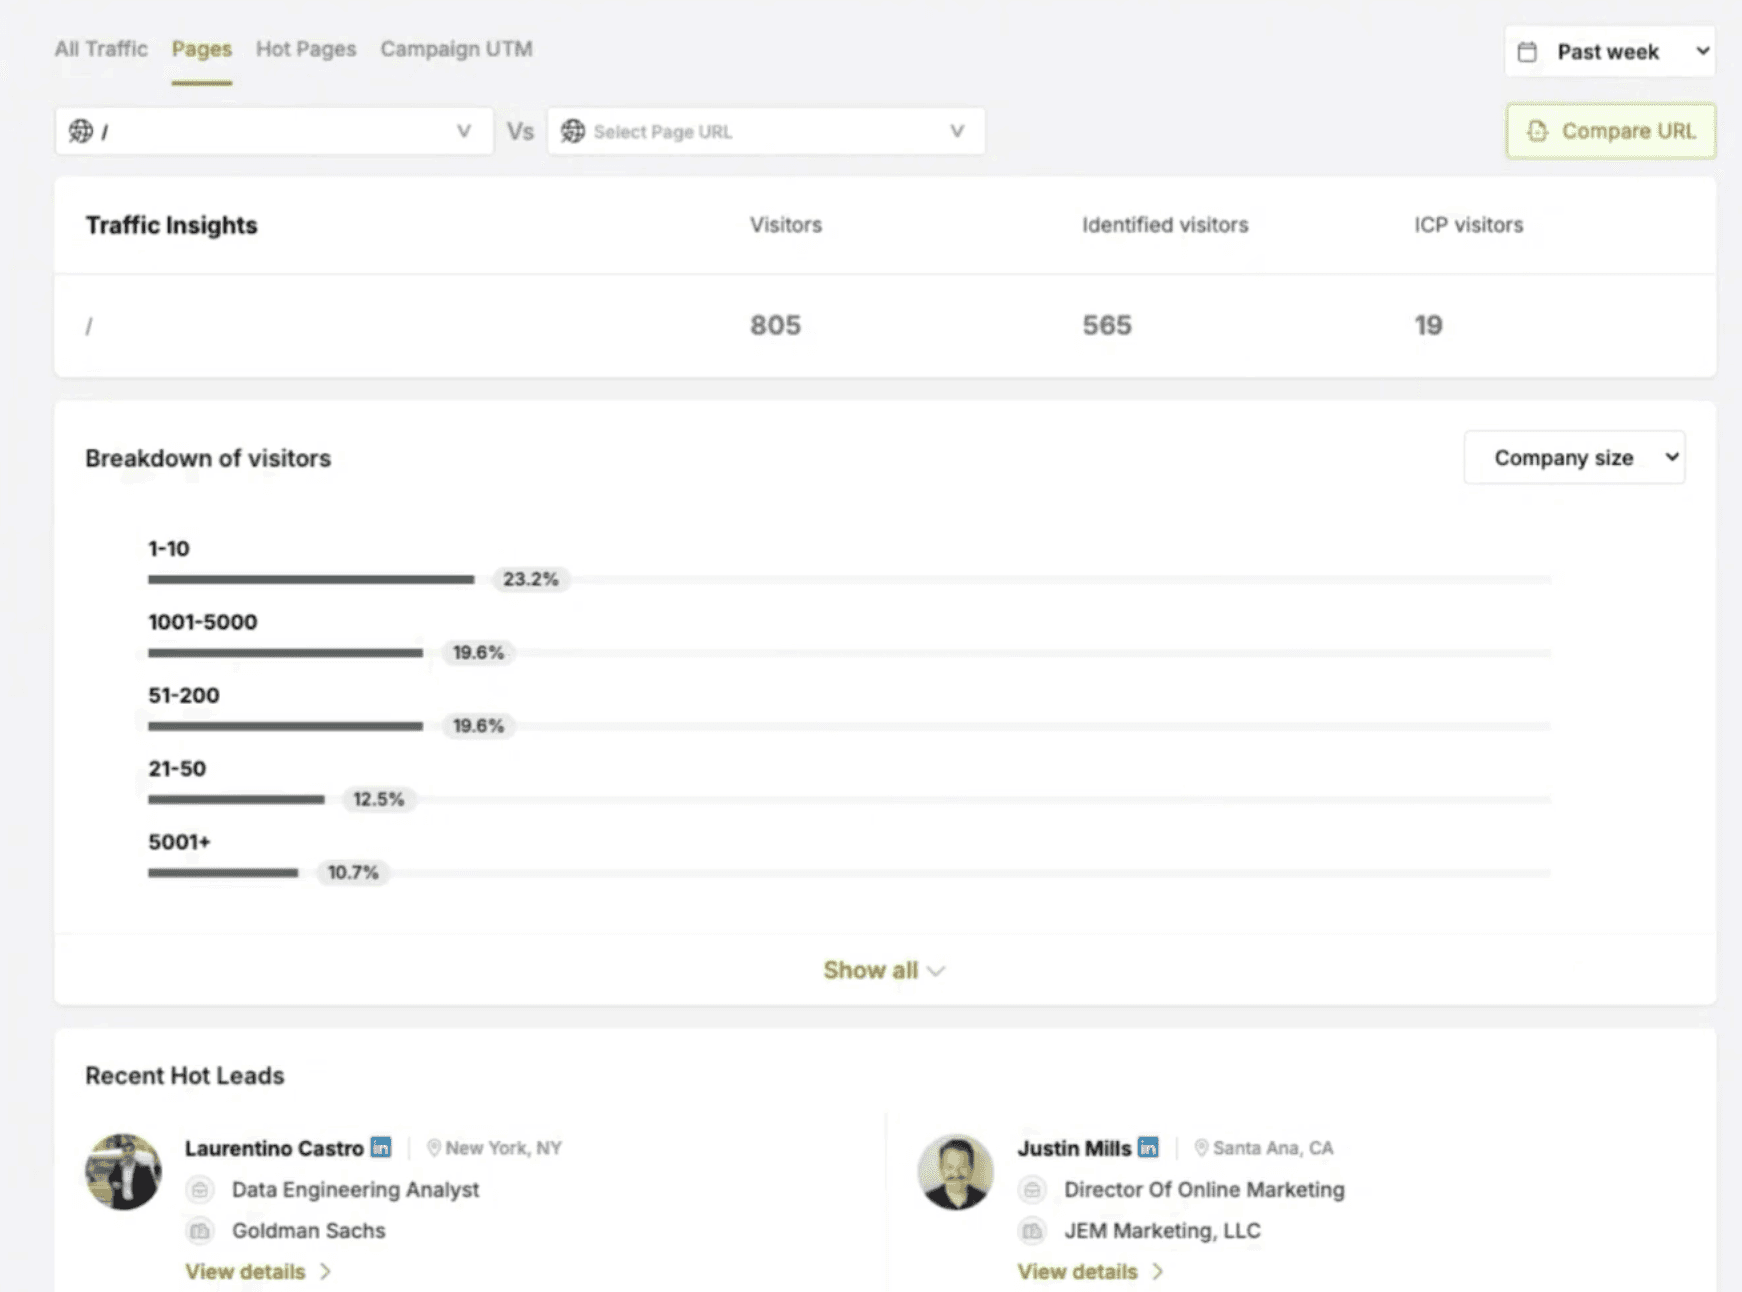1742x1292 pixels.
Task: Click the 21-50 company size label
Action: (x=177, y=769)
